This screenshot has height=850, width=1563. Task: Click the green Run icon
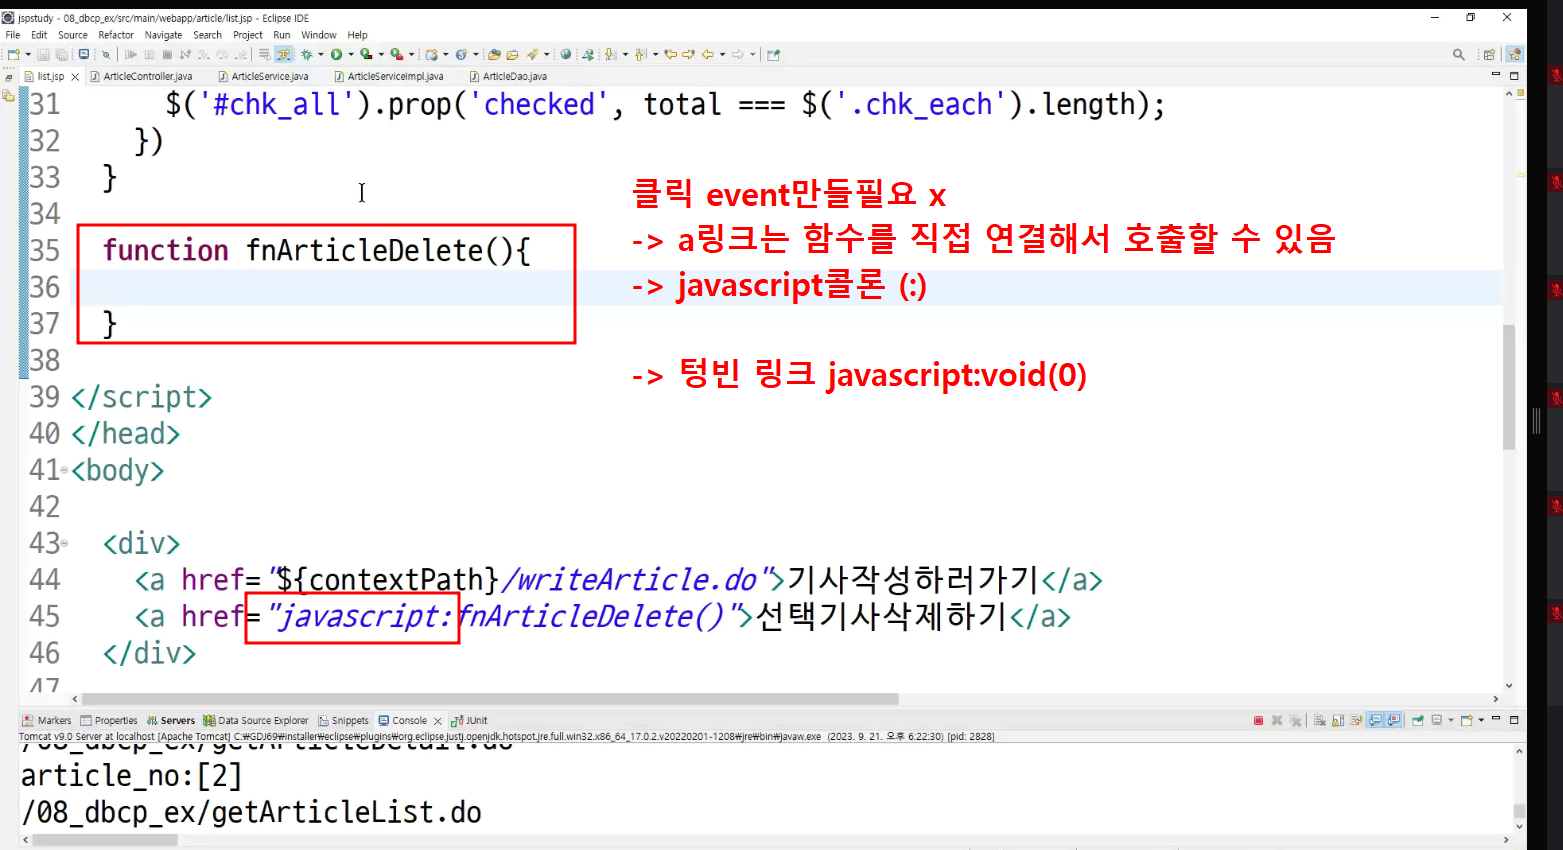coord(336,55)
